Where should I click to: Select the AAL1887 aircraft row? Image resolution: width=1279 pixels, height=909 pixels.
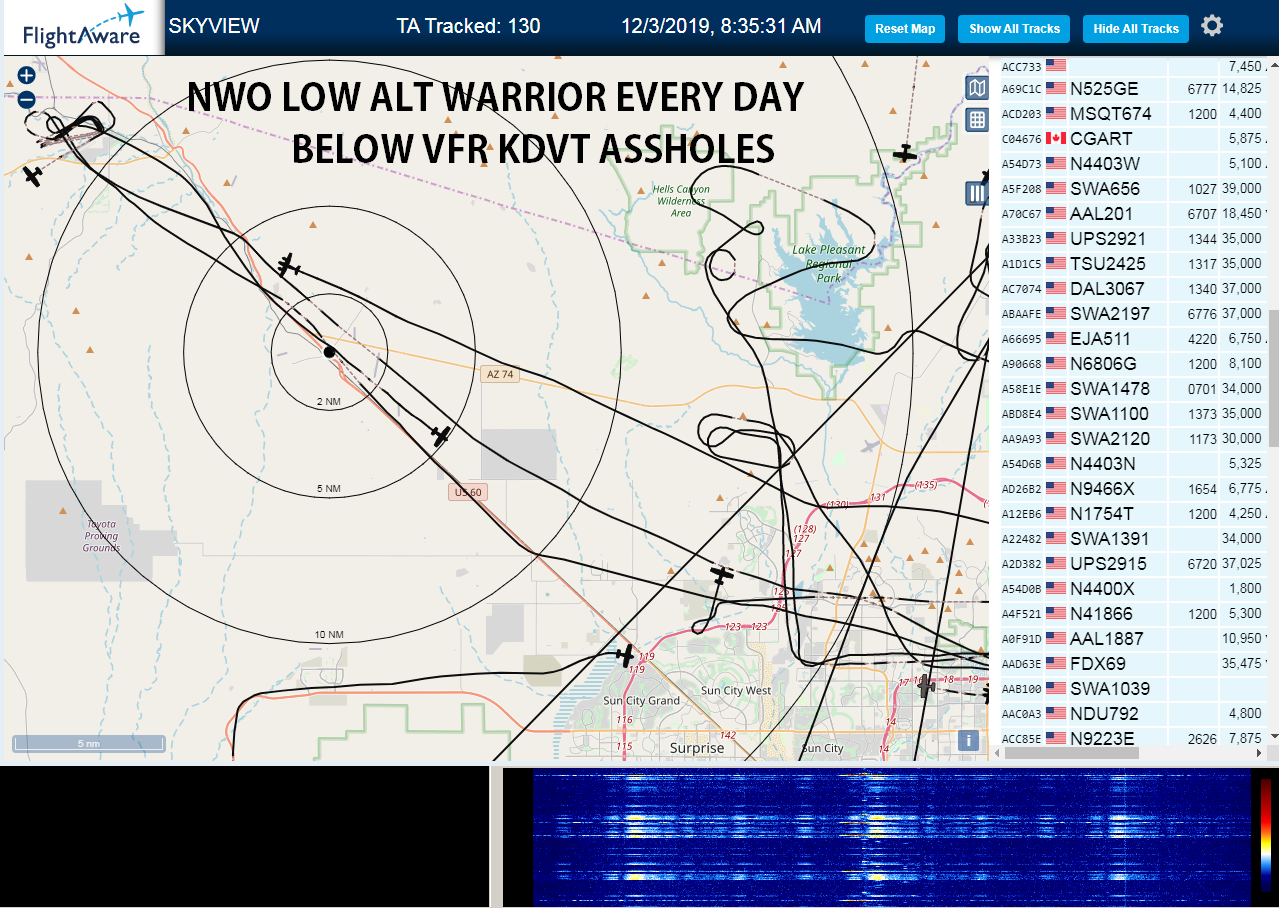pyautogui.click(x=1134, y=639)
